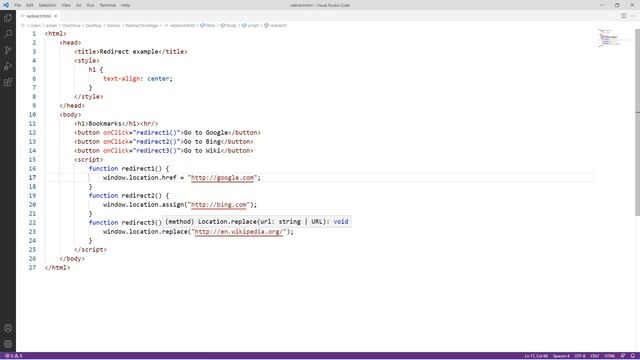Select the redirect.html editor tab

point(39,16)
